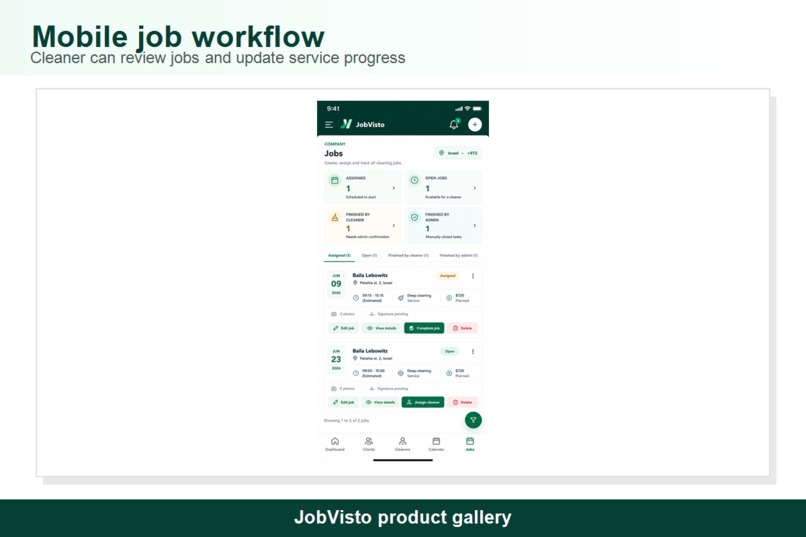Click the Jobs page heading
This screenshot has width=806, height=537.
pos(334,153)
